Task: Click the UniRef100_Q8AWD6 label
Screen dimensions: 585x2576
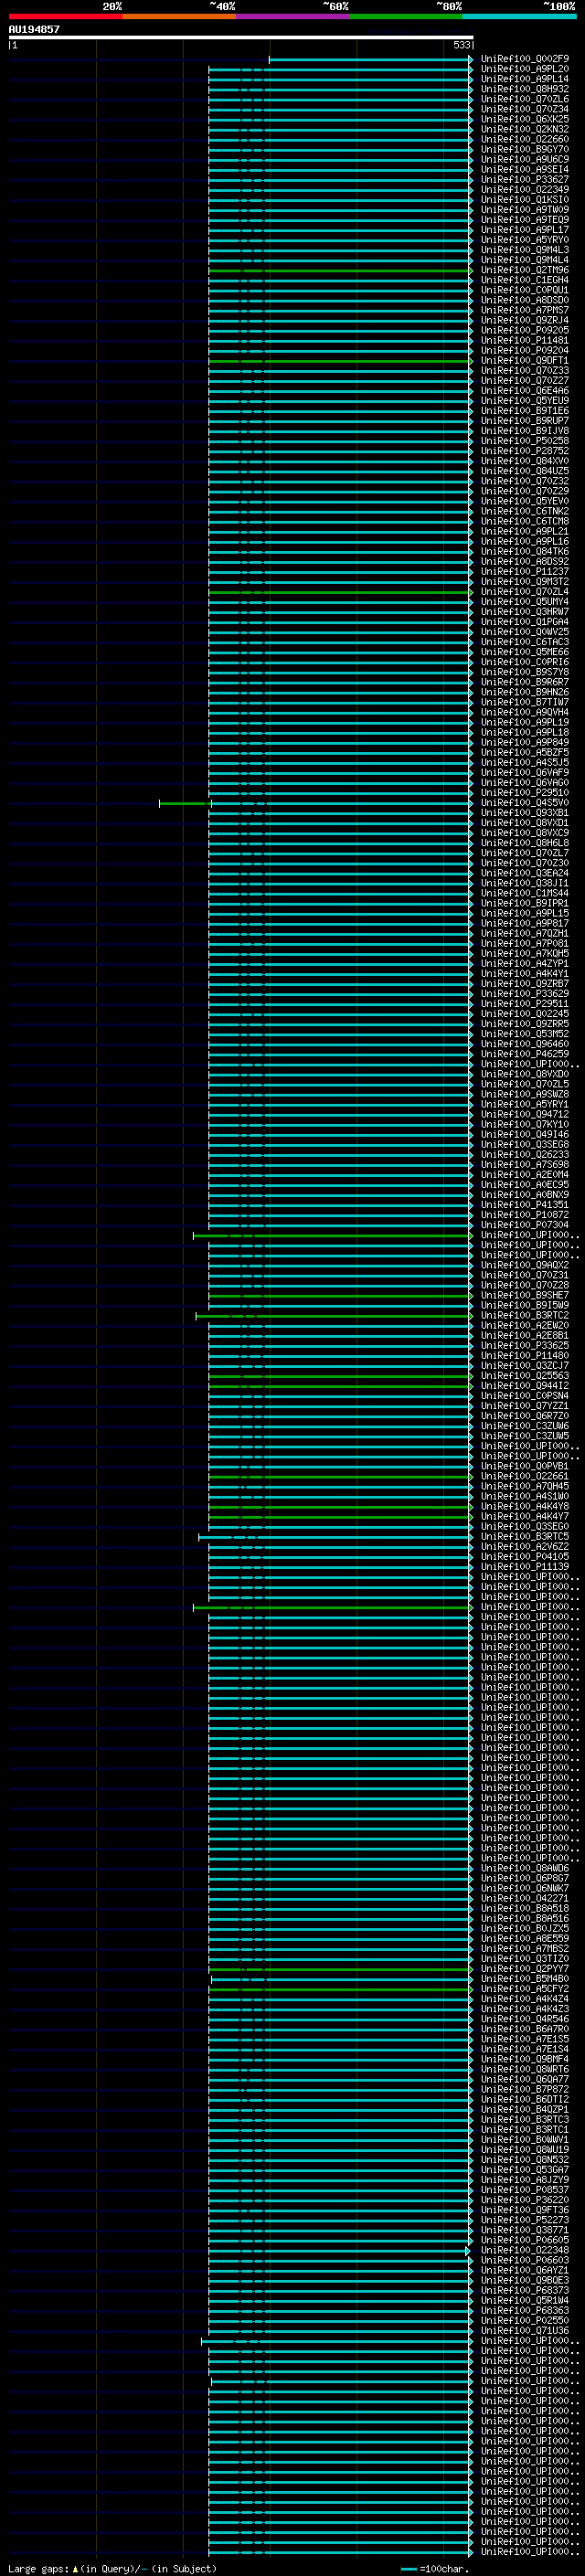Action: pyautogui.click(x=524, y=1867)
